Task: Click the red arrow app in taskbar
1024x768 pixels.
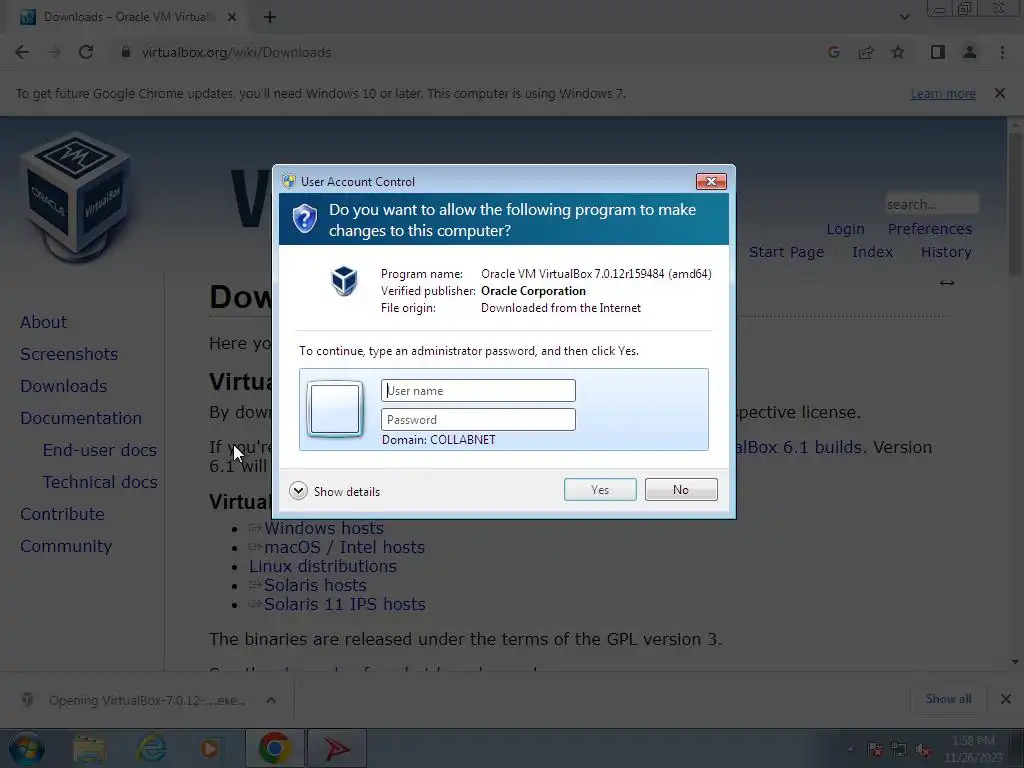Action: (337, 748)
